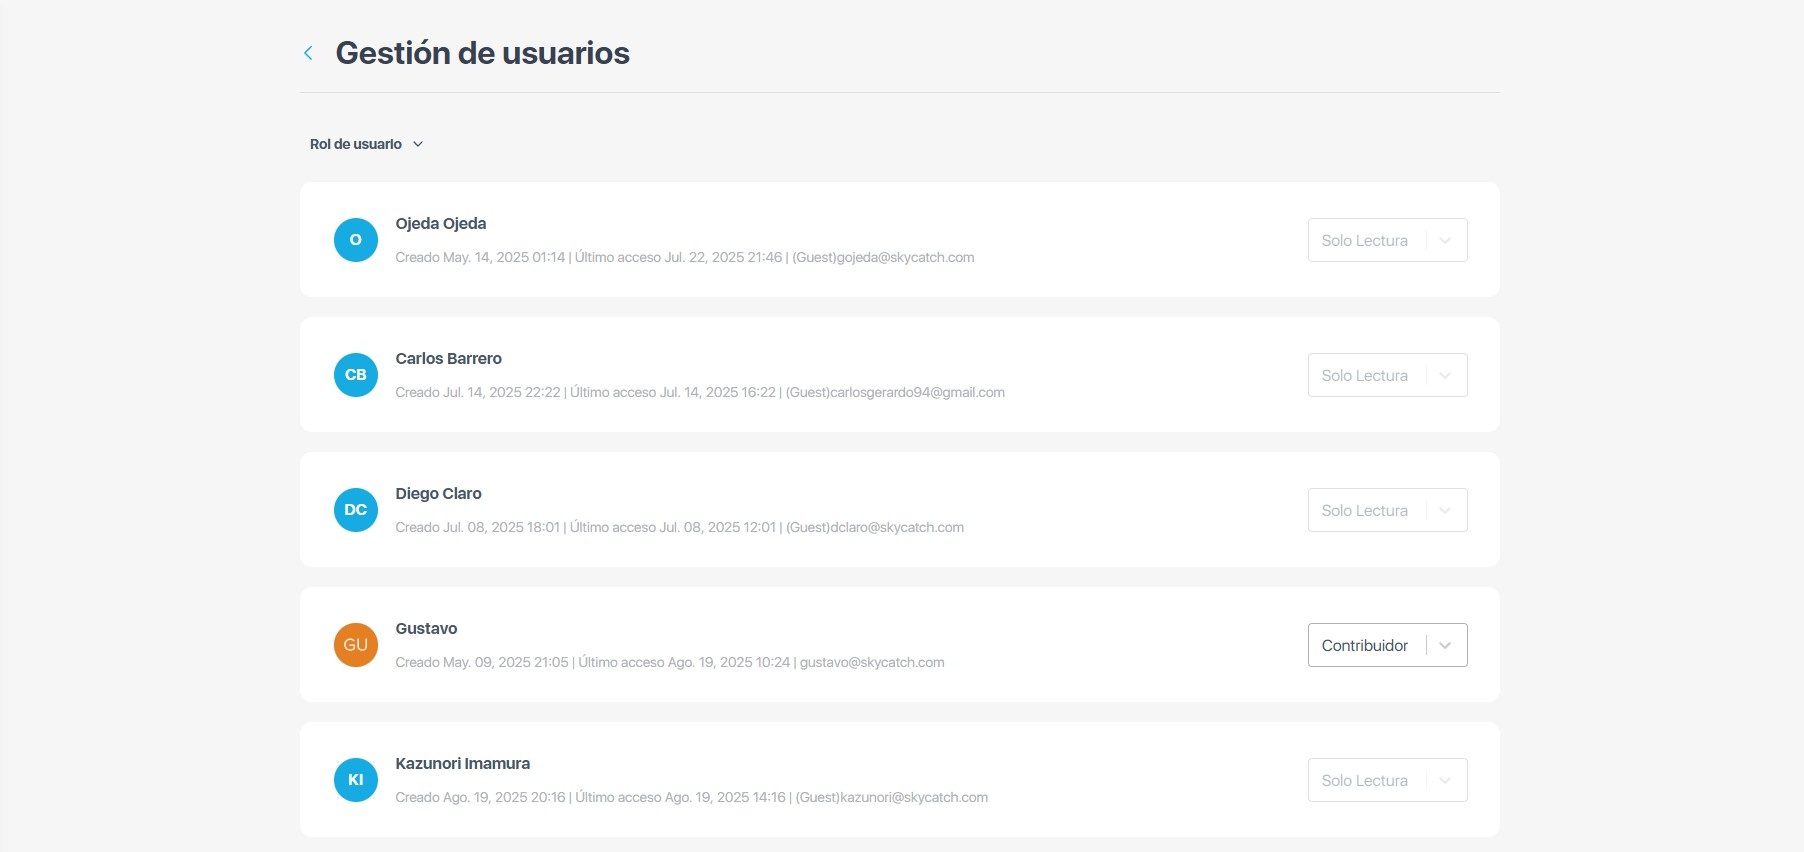Viewport: 1804px width, 852px height.
Task: Click Diego Claro's creation and access details
Action: coord(679,527)
